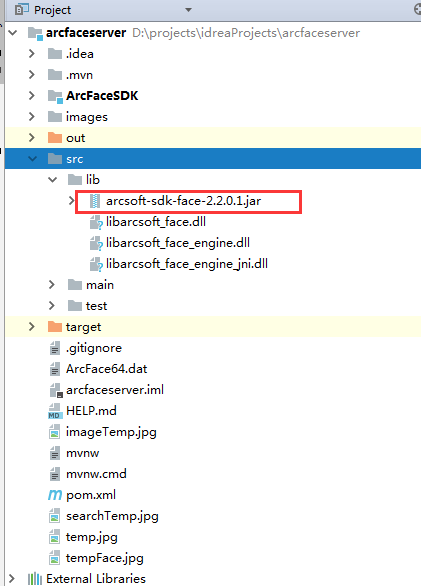Viewport: 421px width, 586px height.
Task: Expand the out folder
Action: tap(32, 138)
